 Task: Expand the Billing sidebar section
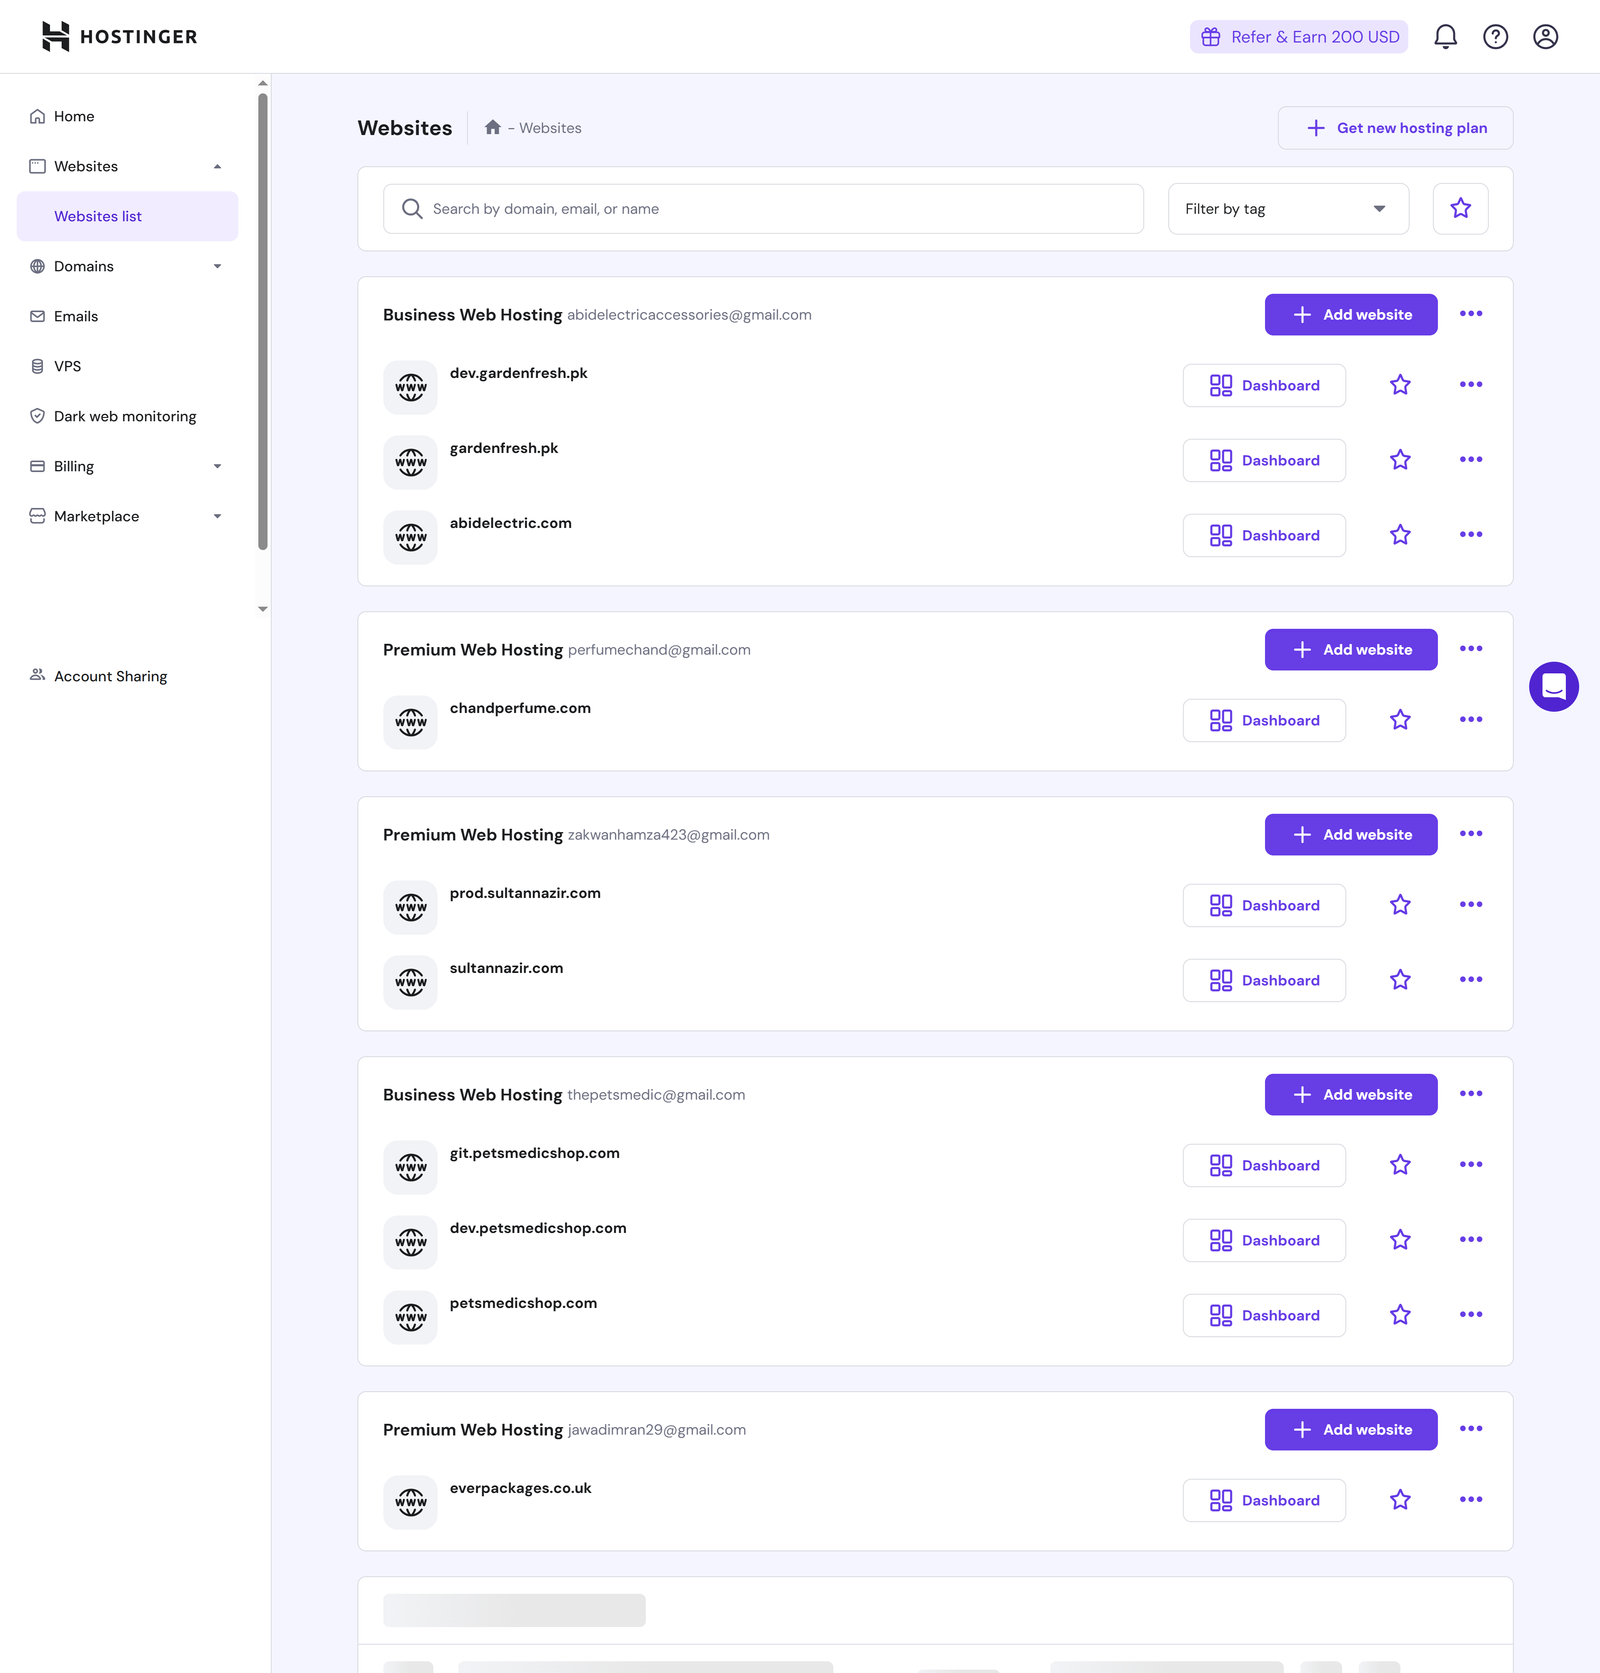pos(217,467)
